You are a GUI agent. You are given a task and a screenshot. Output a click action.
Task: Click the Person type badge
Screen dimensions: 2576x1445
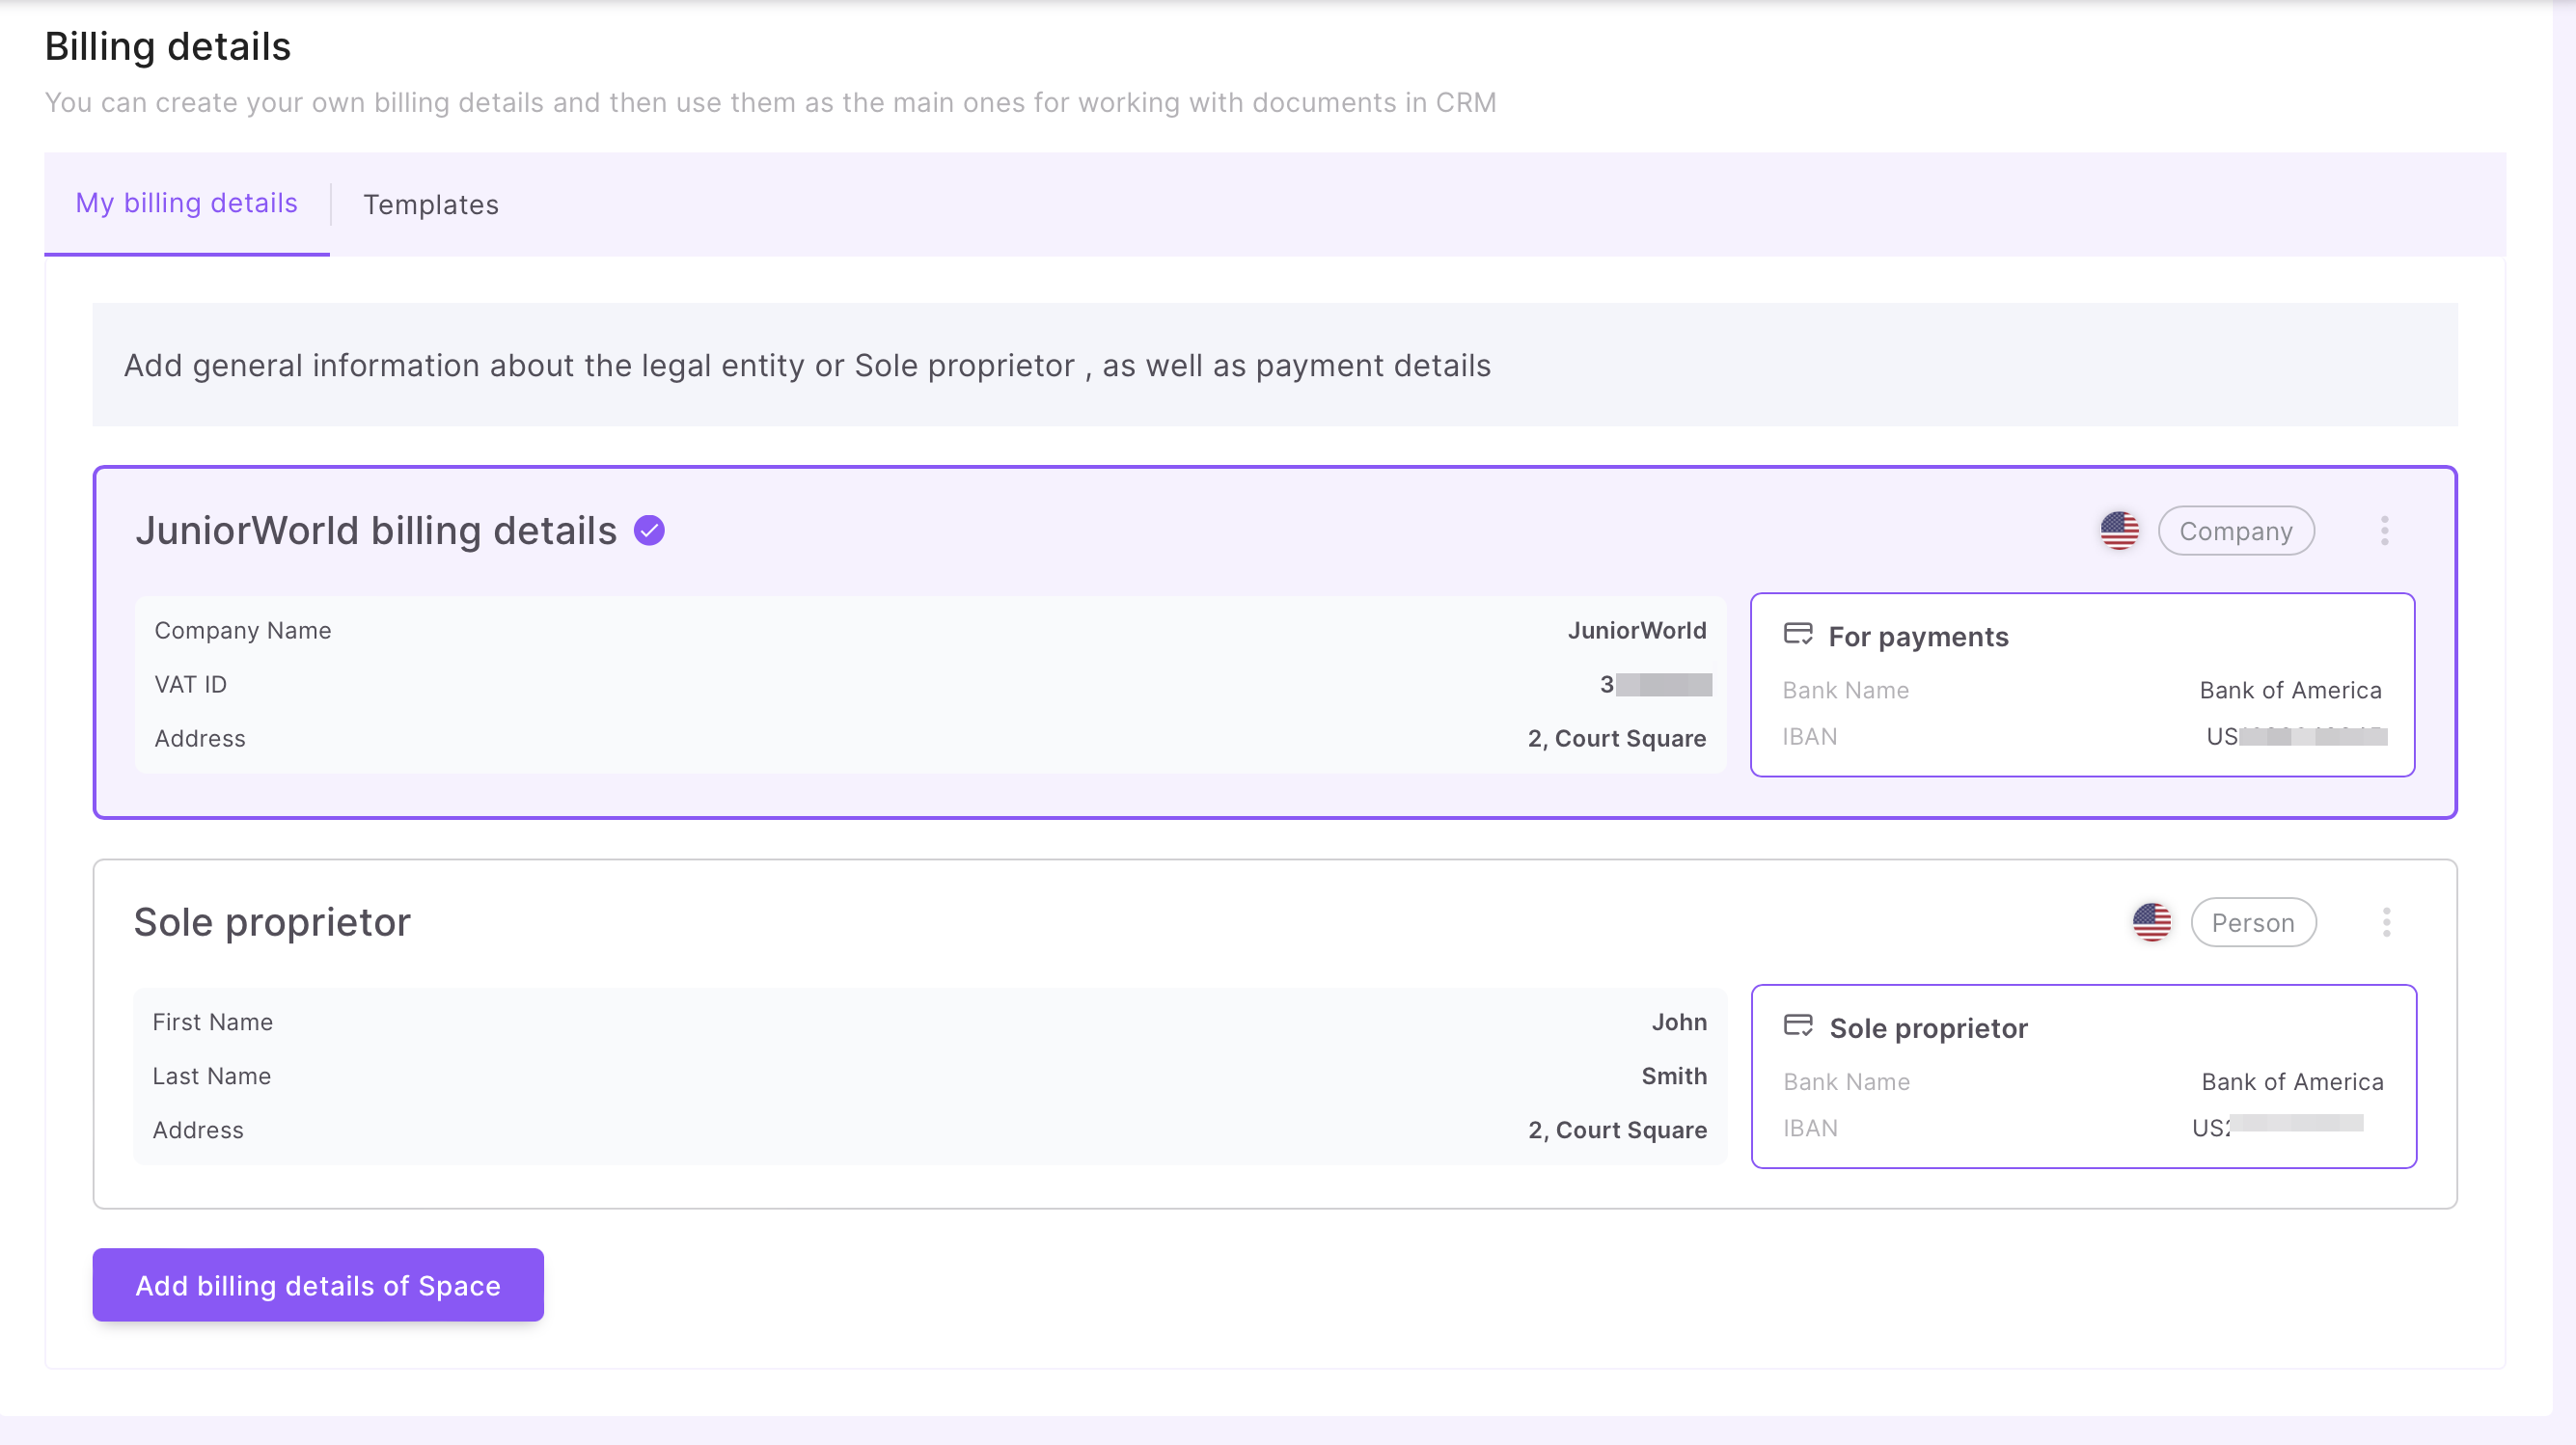coord(2252,923)
